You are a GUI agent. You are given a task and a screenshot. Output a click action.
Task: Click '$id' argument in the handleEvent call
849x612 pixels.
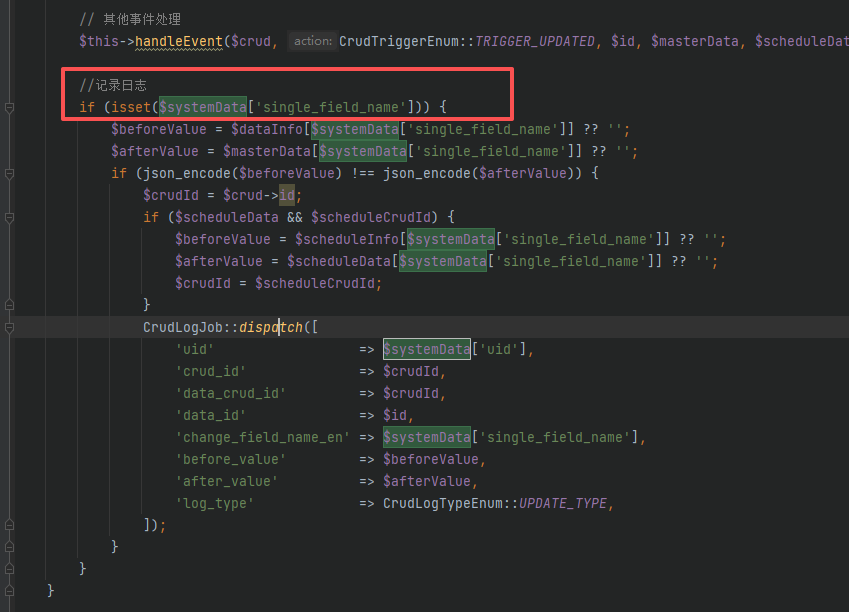(x=623, y=41)
